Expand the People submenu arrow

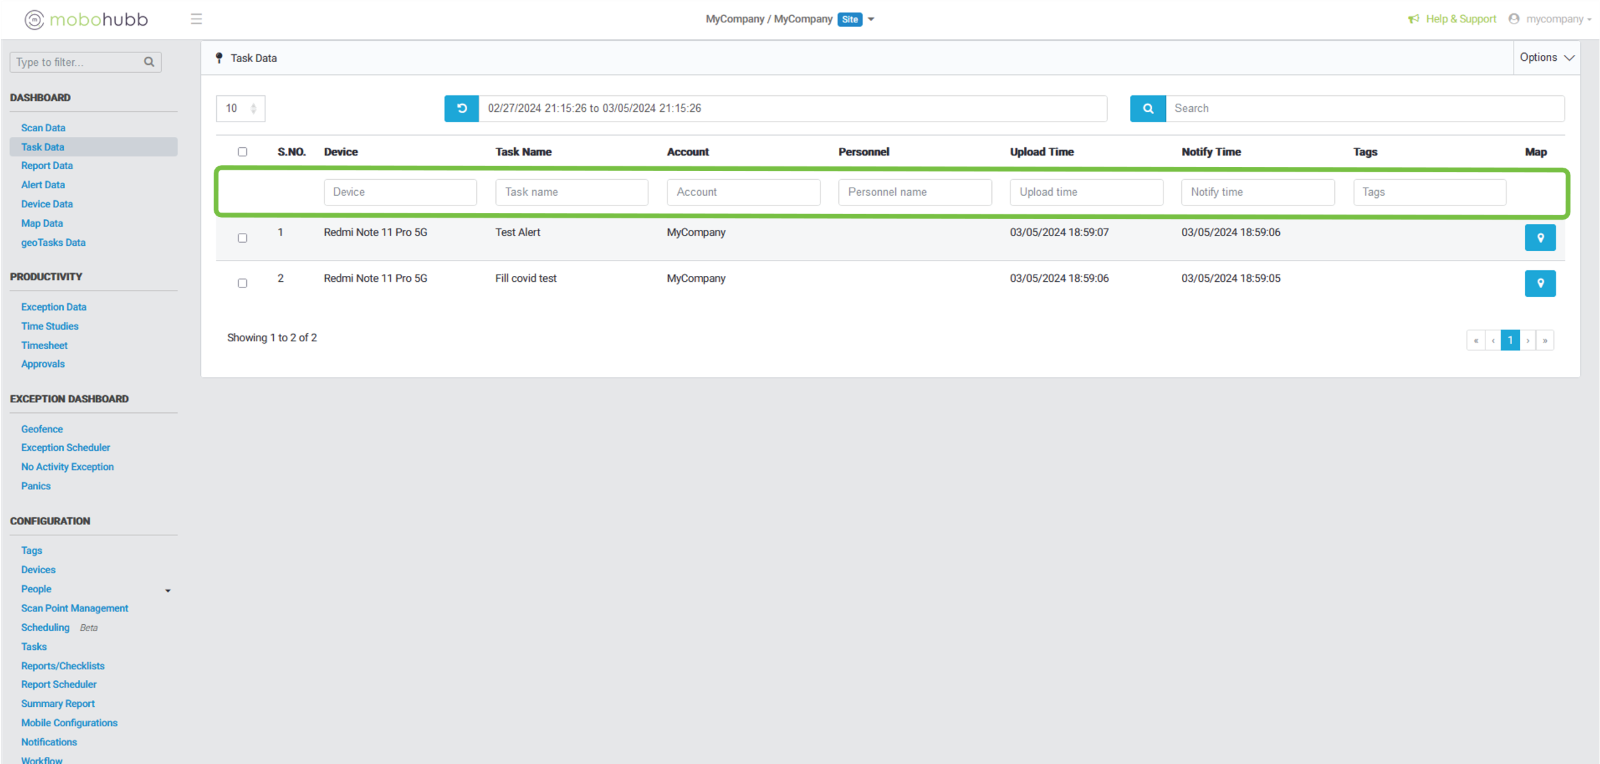click(x=168, y=591)
